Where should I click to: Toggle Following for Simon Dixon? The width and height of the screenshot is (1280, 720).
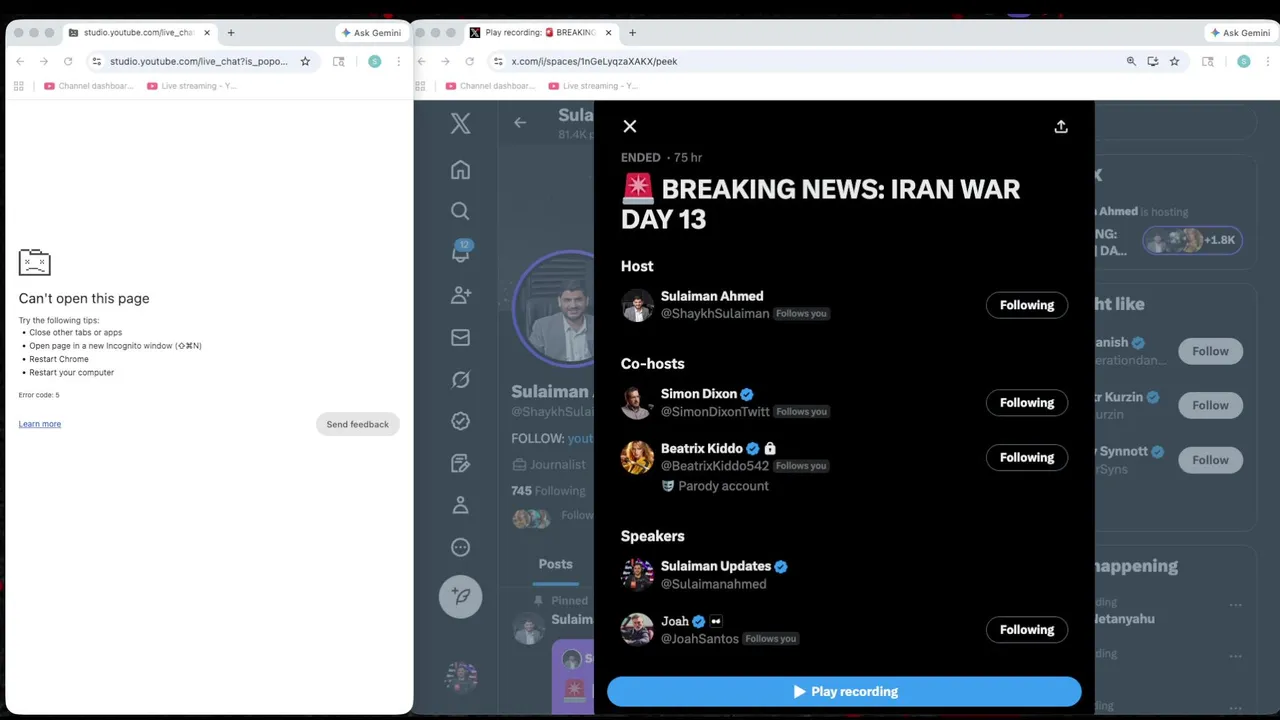pos(1027,403)
